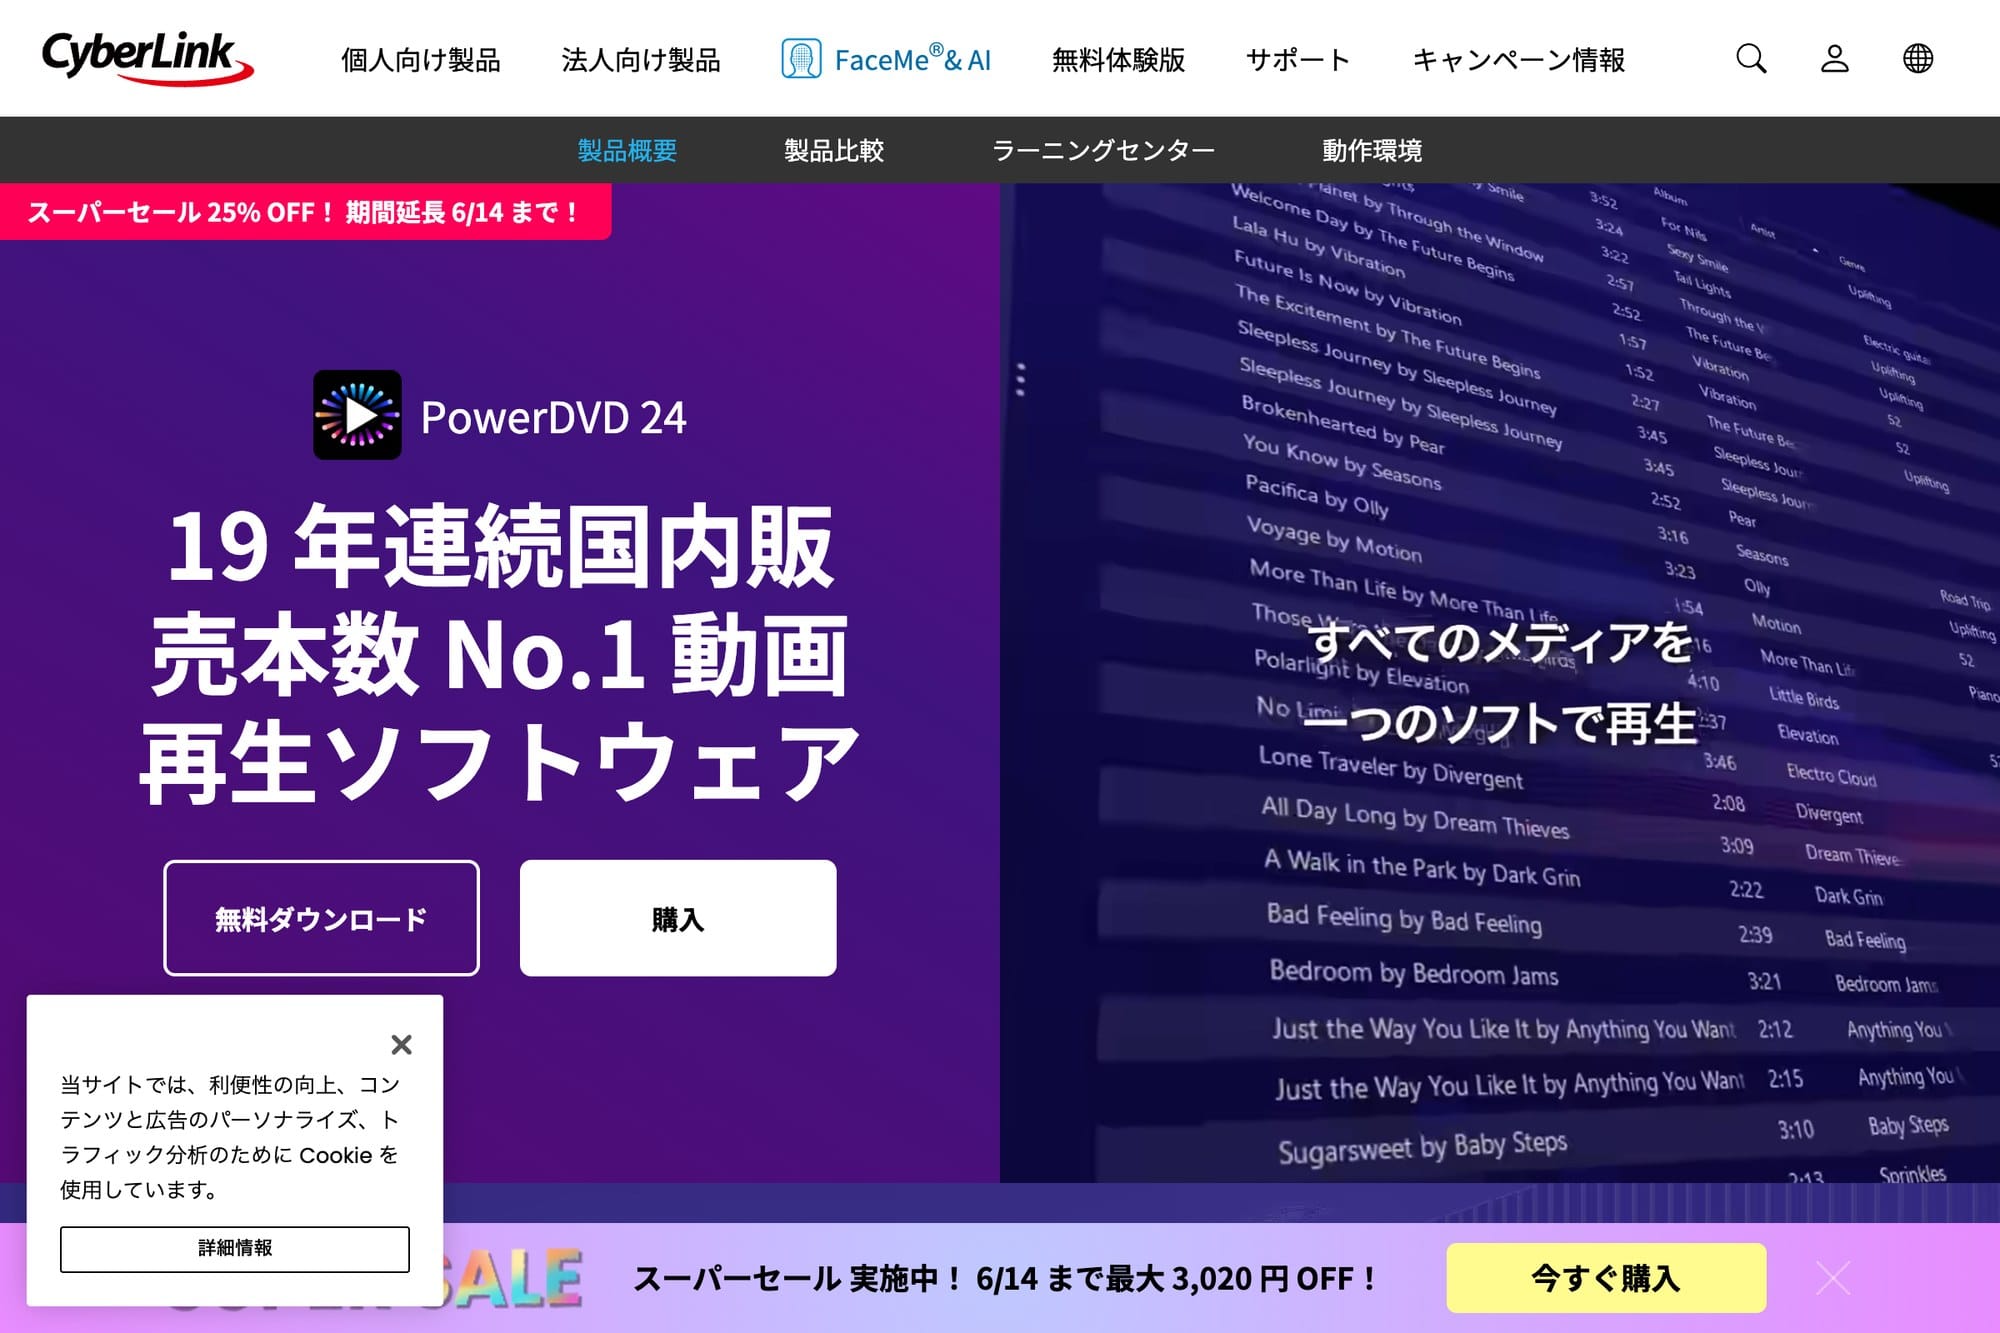Open the user account icon
The image size is (2000, 1333).
pyautogui.click(x=1834, y=58)
